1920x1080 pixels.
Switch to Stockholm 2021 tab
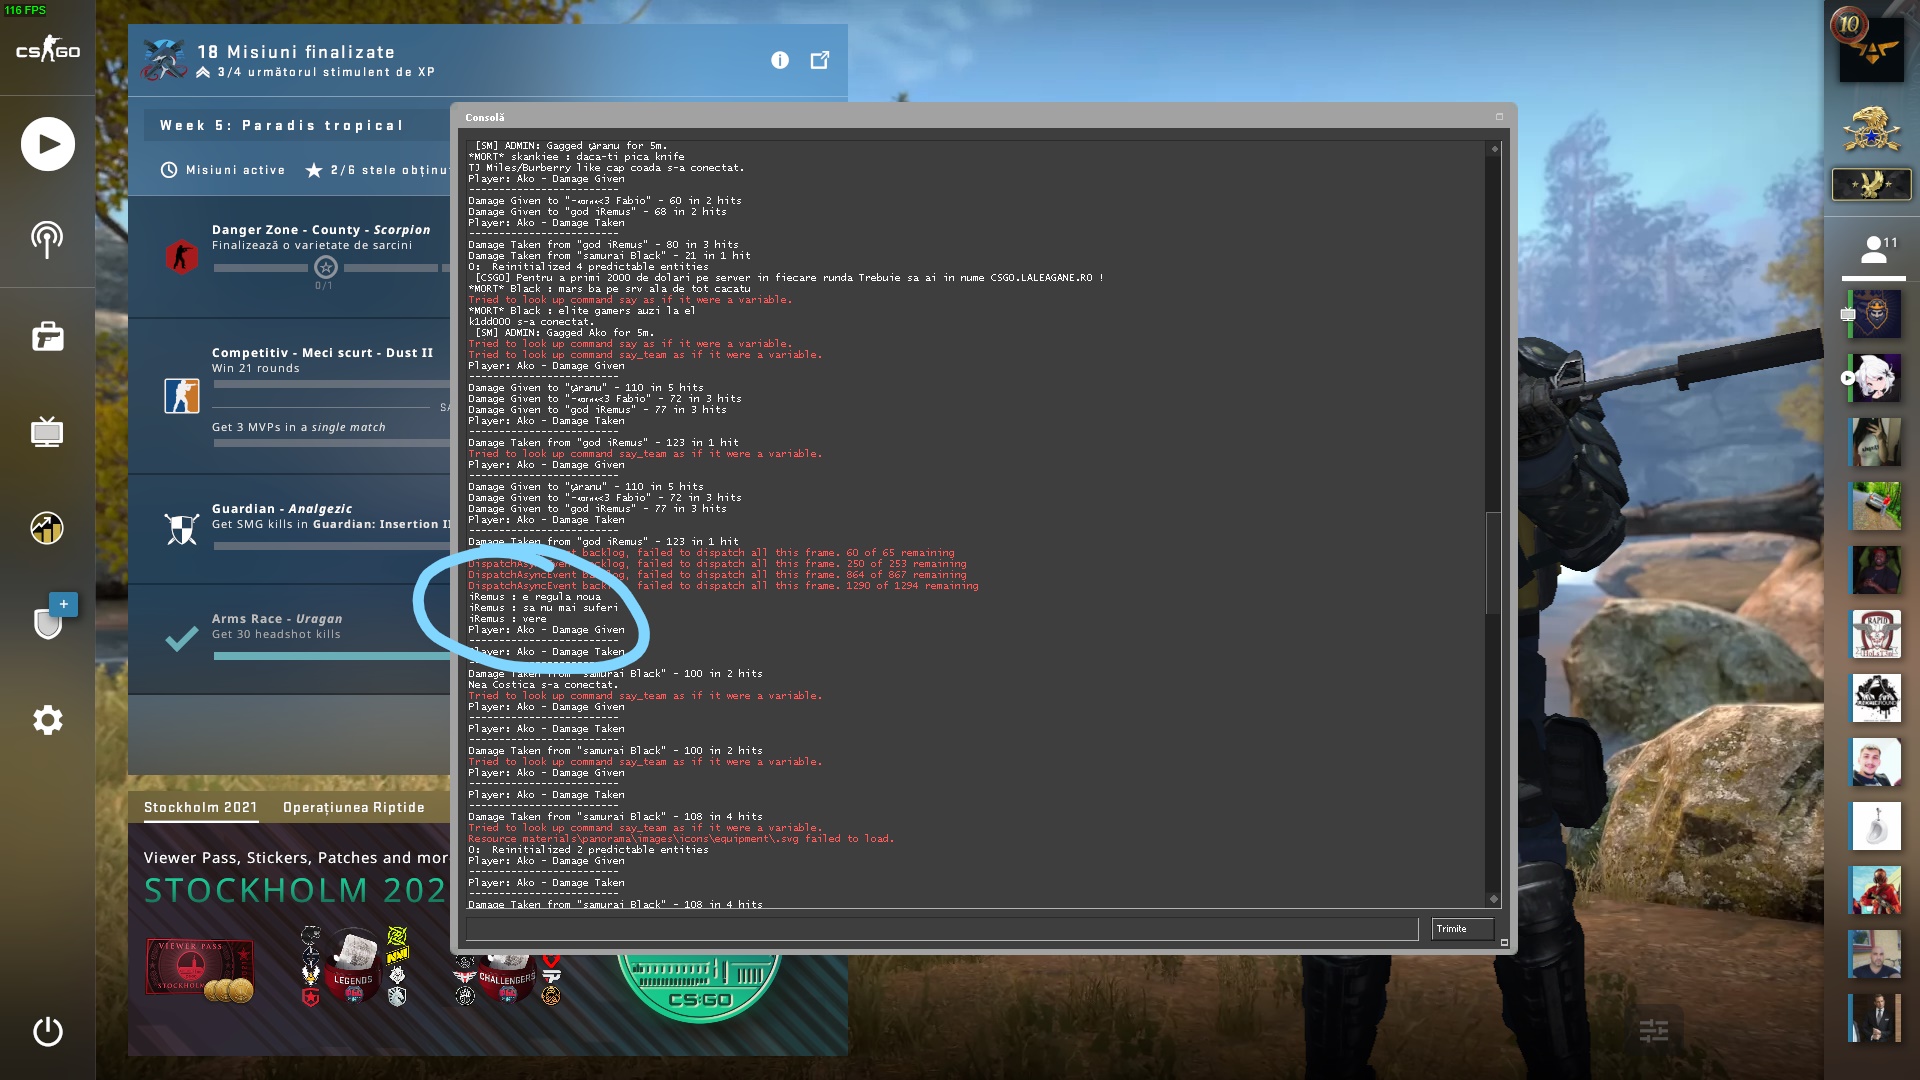pos(200,807)
